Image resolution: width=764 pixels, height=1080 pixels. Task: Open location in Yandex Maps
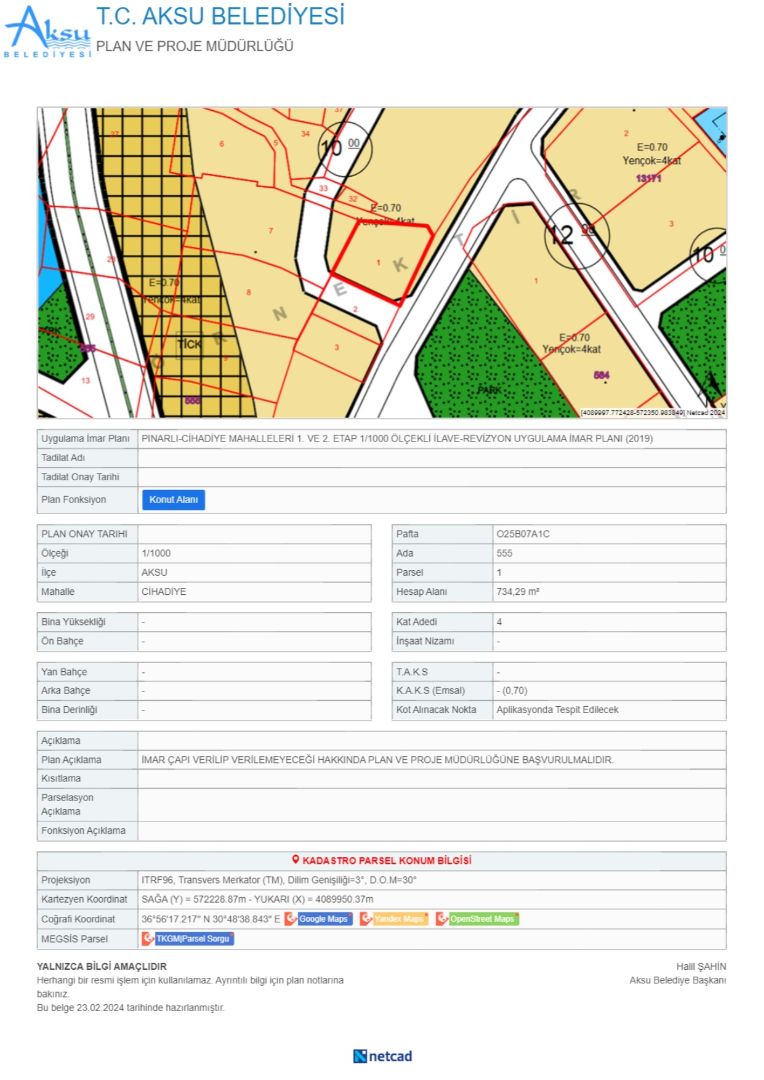tap(399, 919)
